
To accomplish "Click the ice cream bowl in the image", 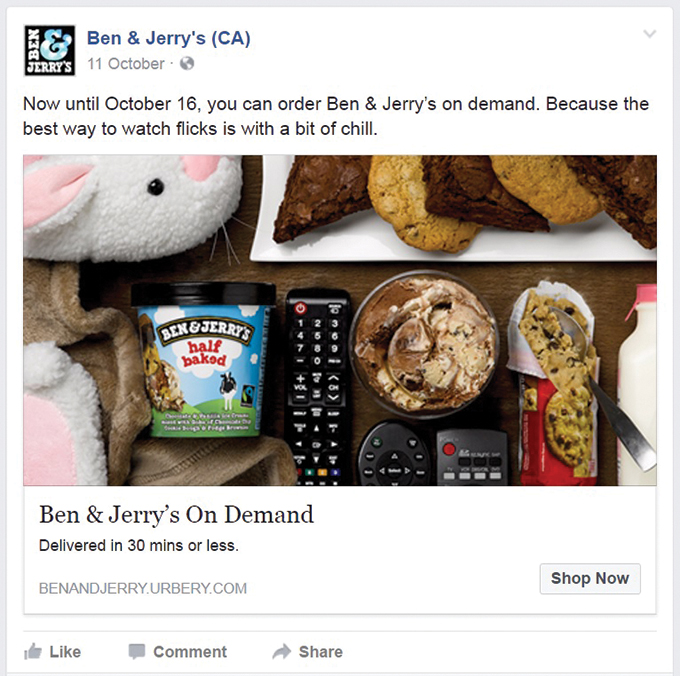I will (x=424, y=345).
